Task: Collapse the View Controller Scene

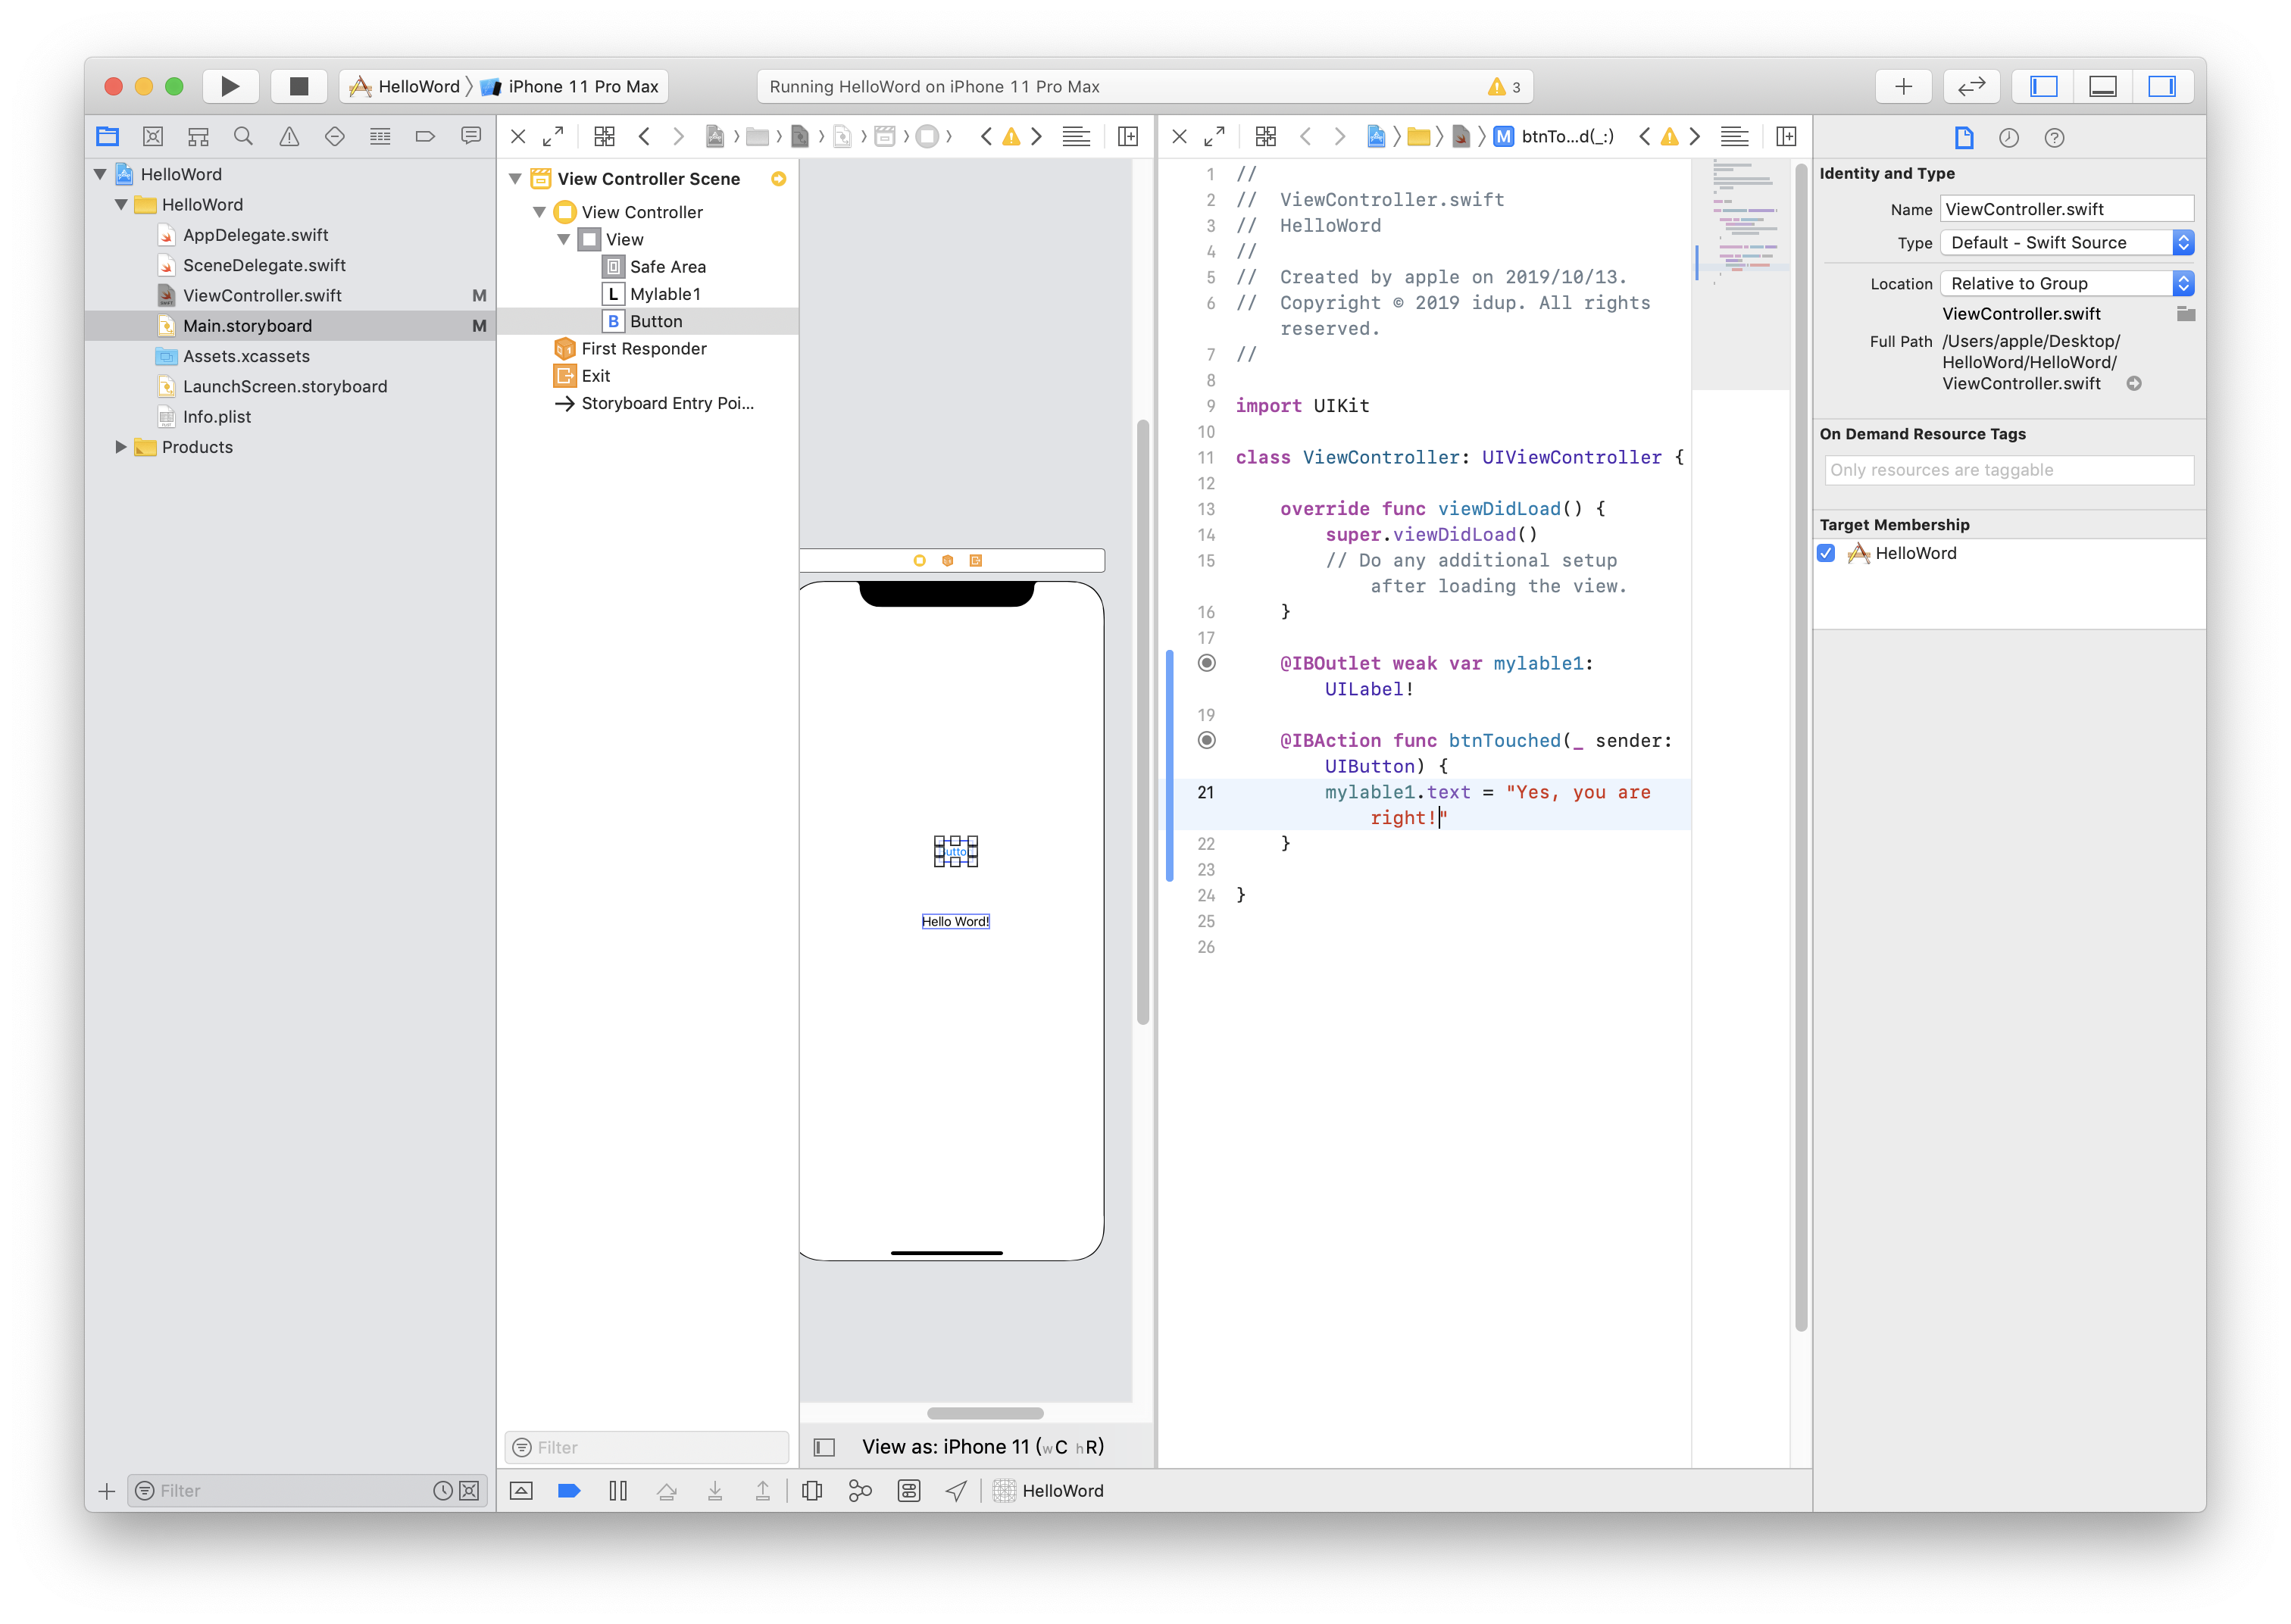Action: tap(516, 179)
